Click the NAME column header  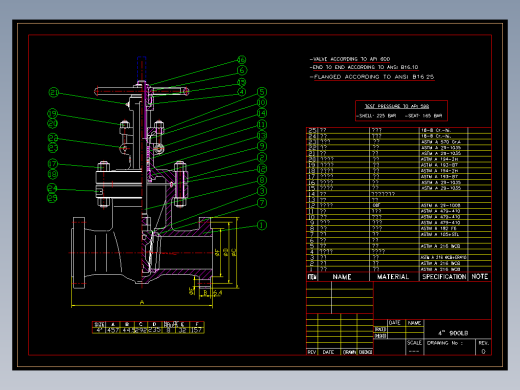(x=342, y=277)
